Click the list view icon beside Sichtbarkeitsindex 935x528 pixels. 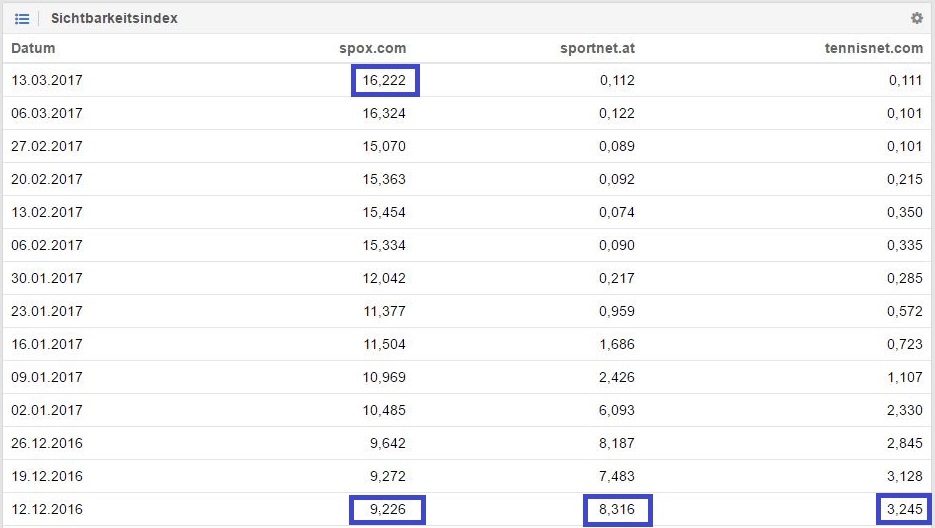22,18
